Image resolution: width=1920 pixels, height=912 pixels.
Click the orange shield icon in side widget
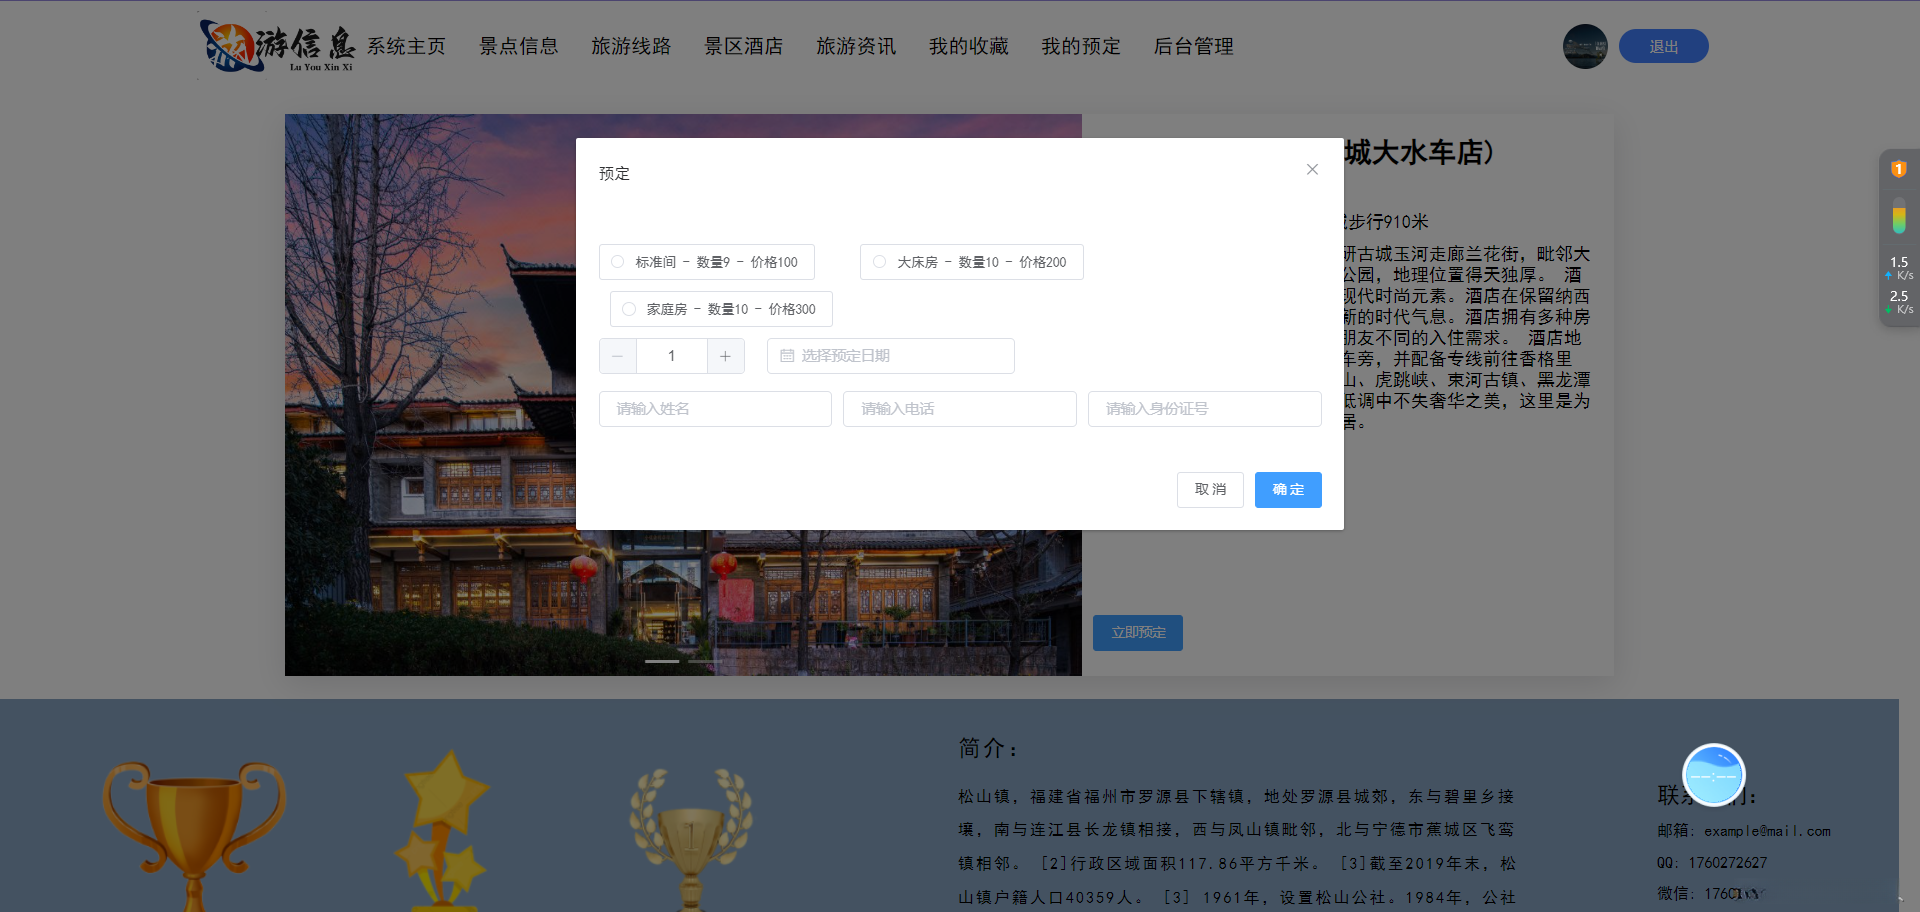pyautogui.click(x=1898, y=170)
